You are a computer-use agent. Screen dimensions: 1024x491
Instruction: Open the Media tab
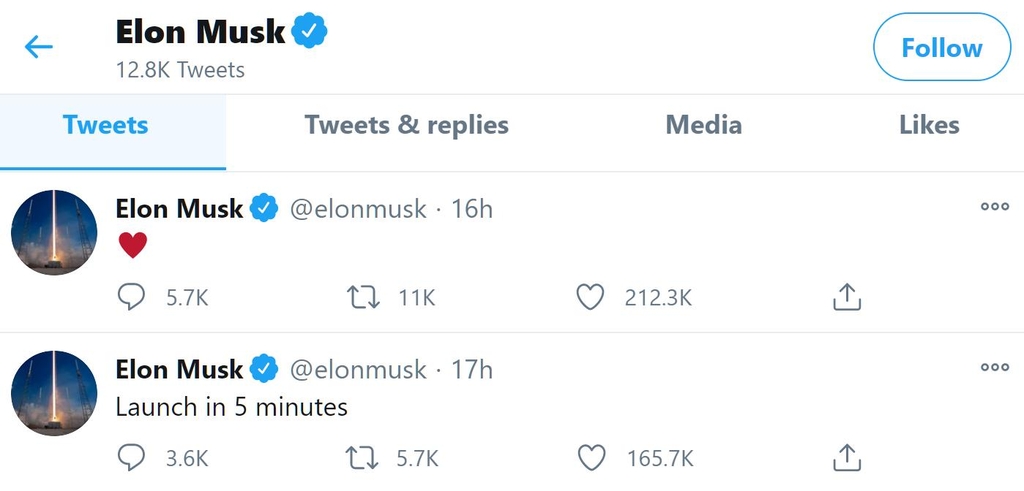click(703, 125)
